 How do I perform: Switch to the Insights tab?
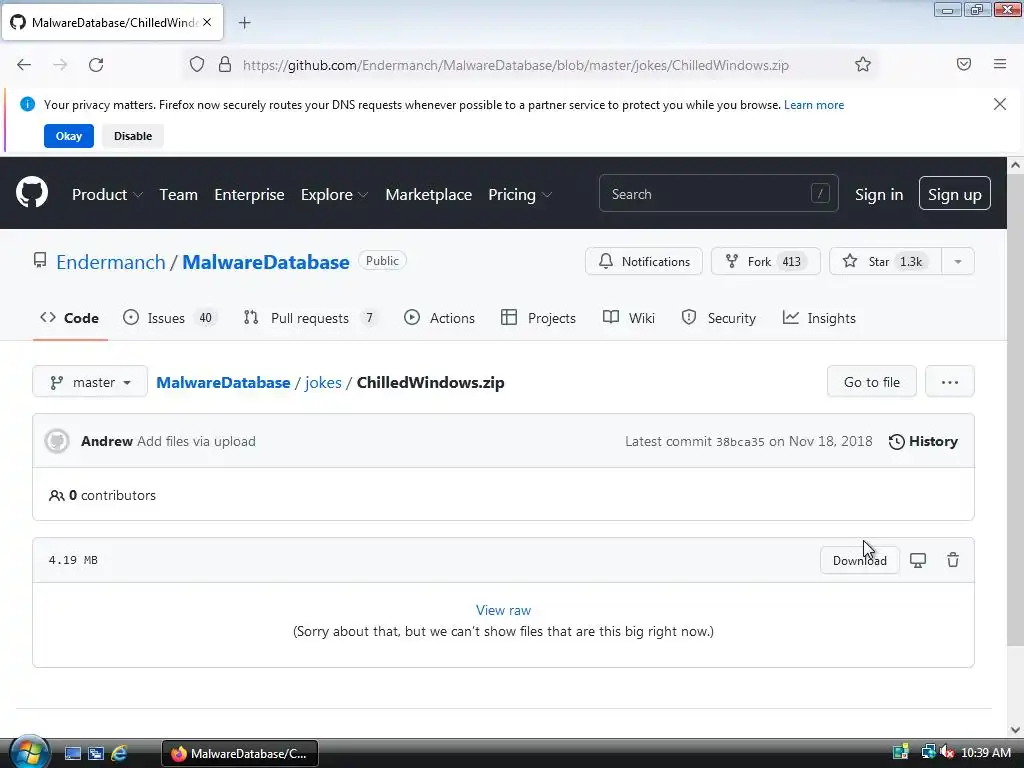click(x=819, y=318)
